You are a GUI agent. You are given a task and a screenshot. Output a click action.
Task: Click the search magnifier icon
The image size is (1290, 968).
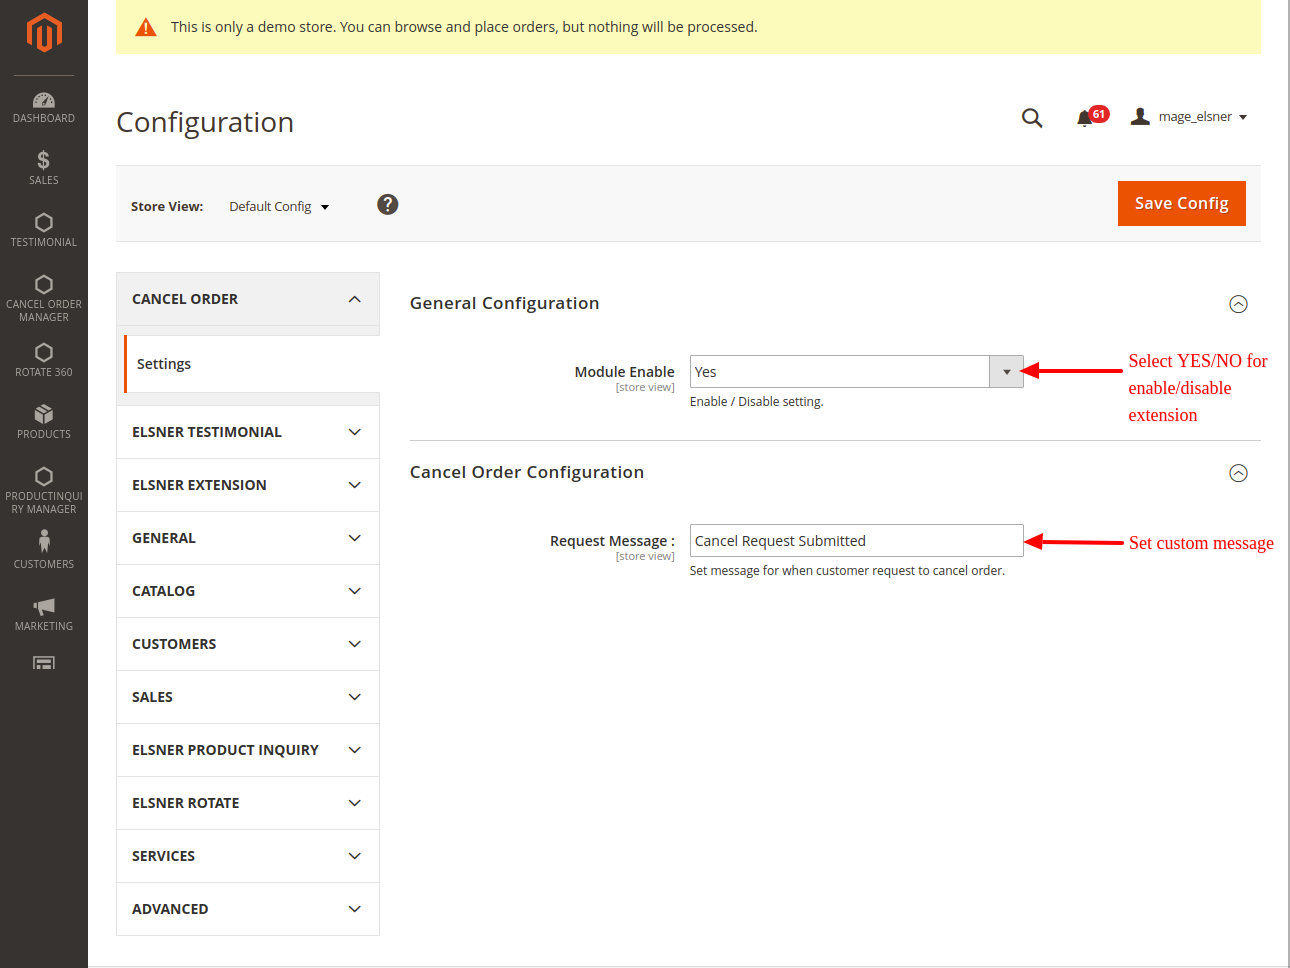1032,118
